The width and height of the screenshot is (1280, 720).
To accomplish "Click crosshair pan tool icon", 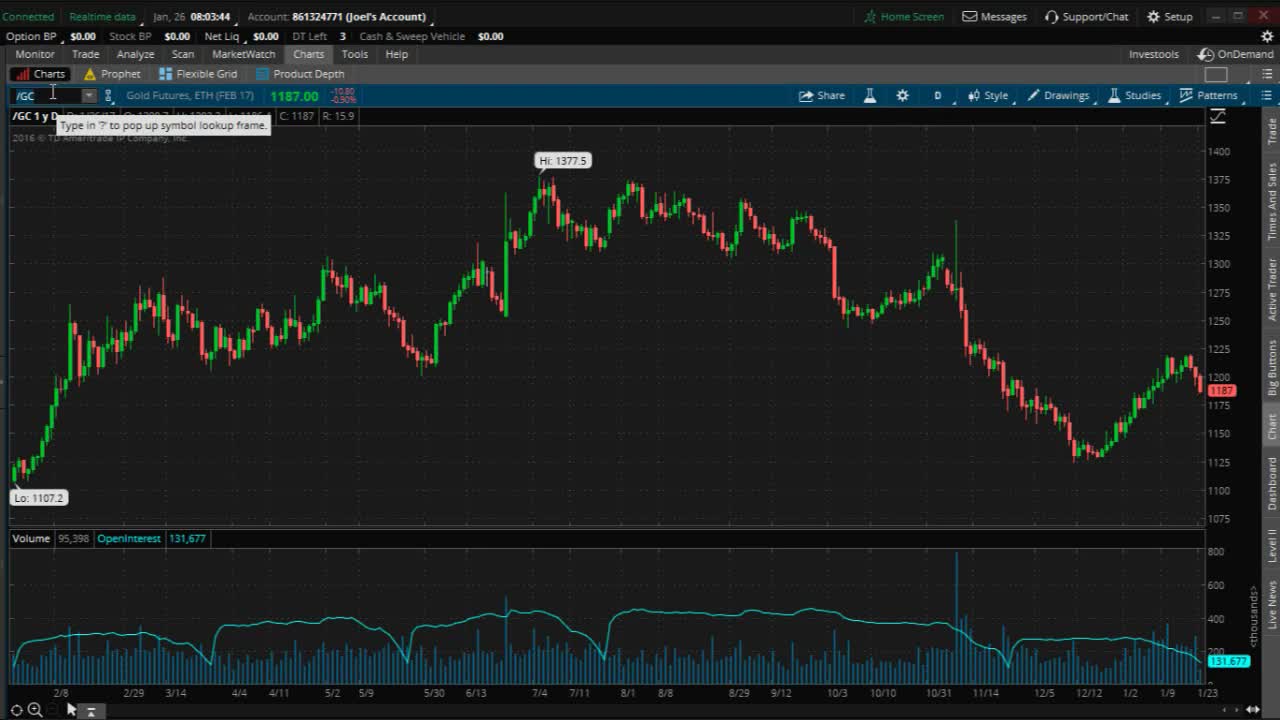I will (x=17, y=710).
